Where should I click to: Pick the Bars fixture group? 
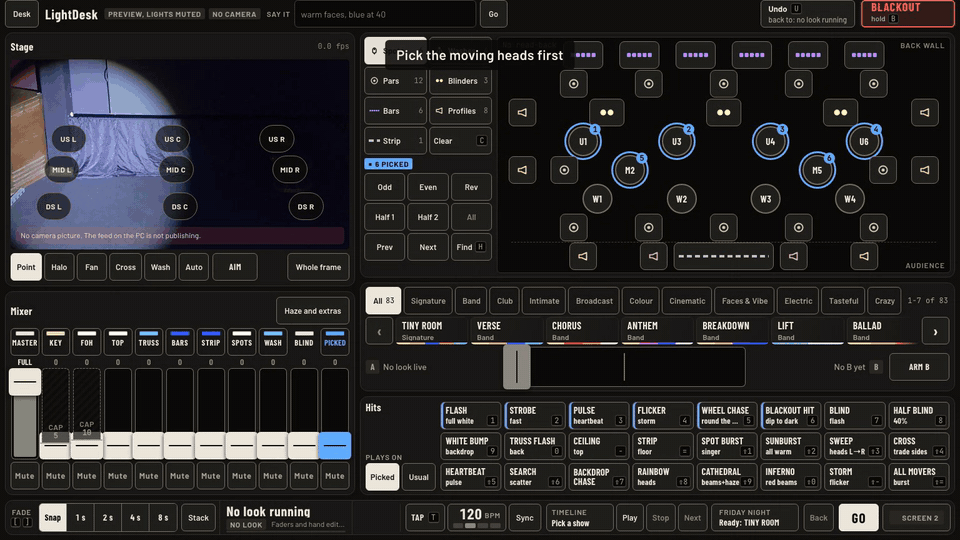(396, 111)
